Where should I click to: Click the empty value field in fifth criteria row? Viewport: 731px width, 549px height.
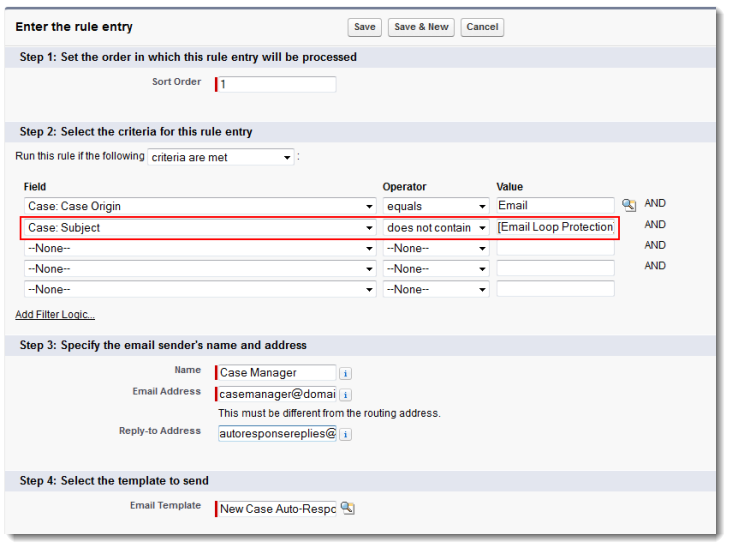[555, 289]
